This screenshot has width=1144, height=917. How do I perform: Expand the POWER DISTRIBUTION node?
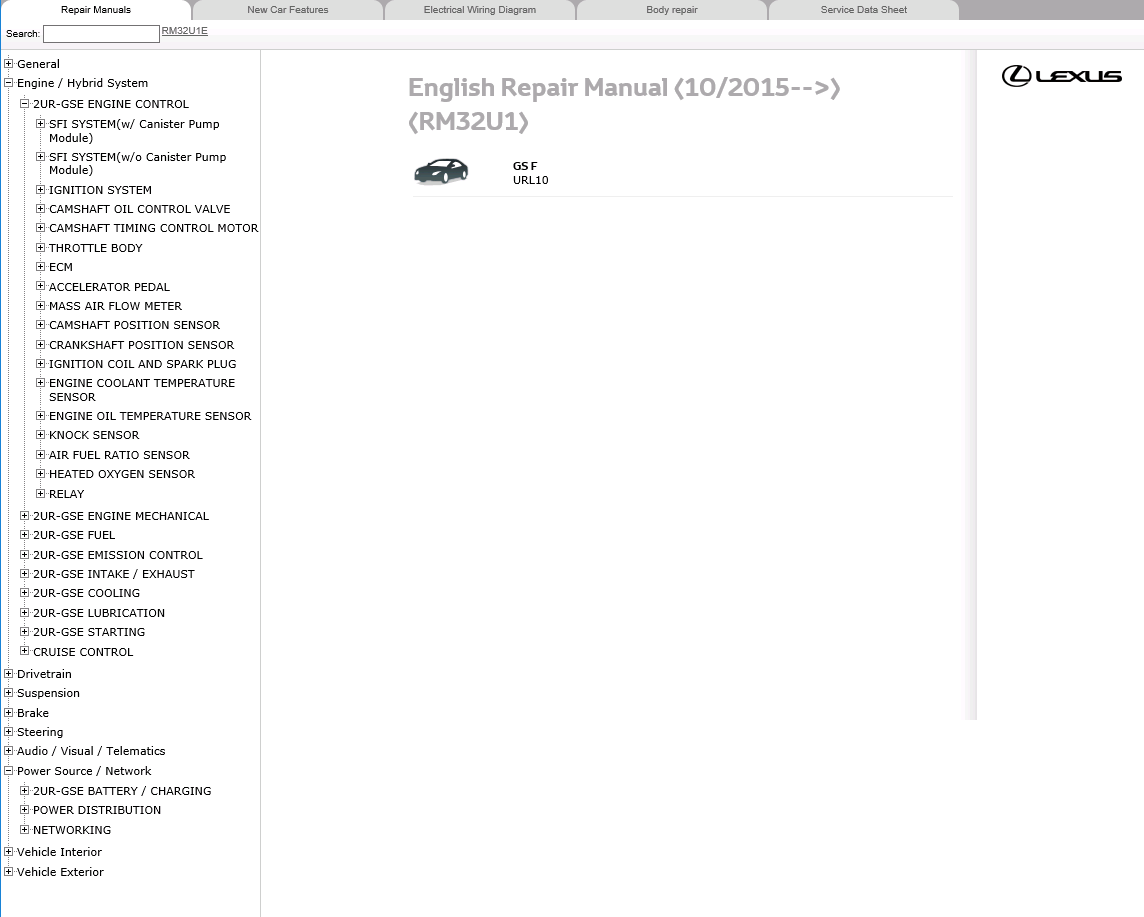[25, 810]
